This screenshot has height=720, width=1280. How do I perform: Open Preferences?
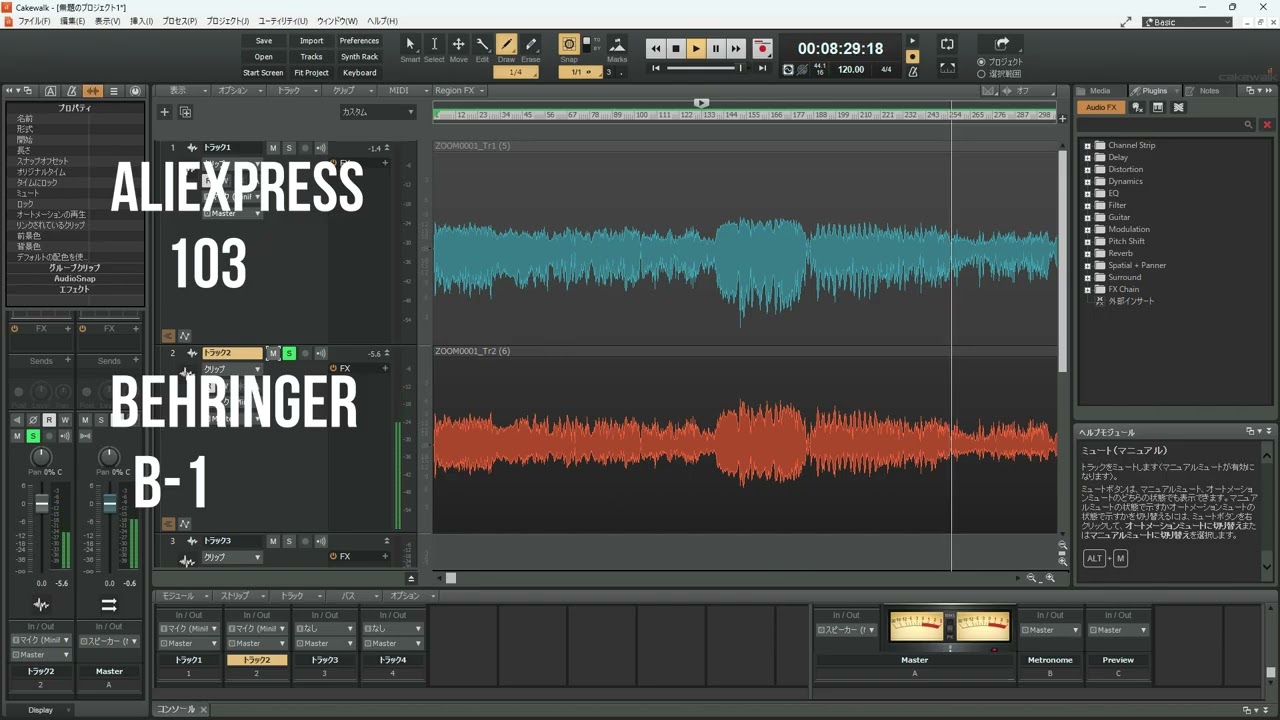coord(359,41)
